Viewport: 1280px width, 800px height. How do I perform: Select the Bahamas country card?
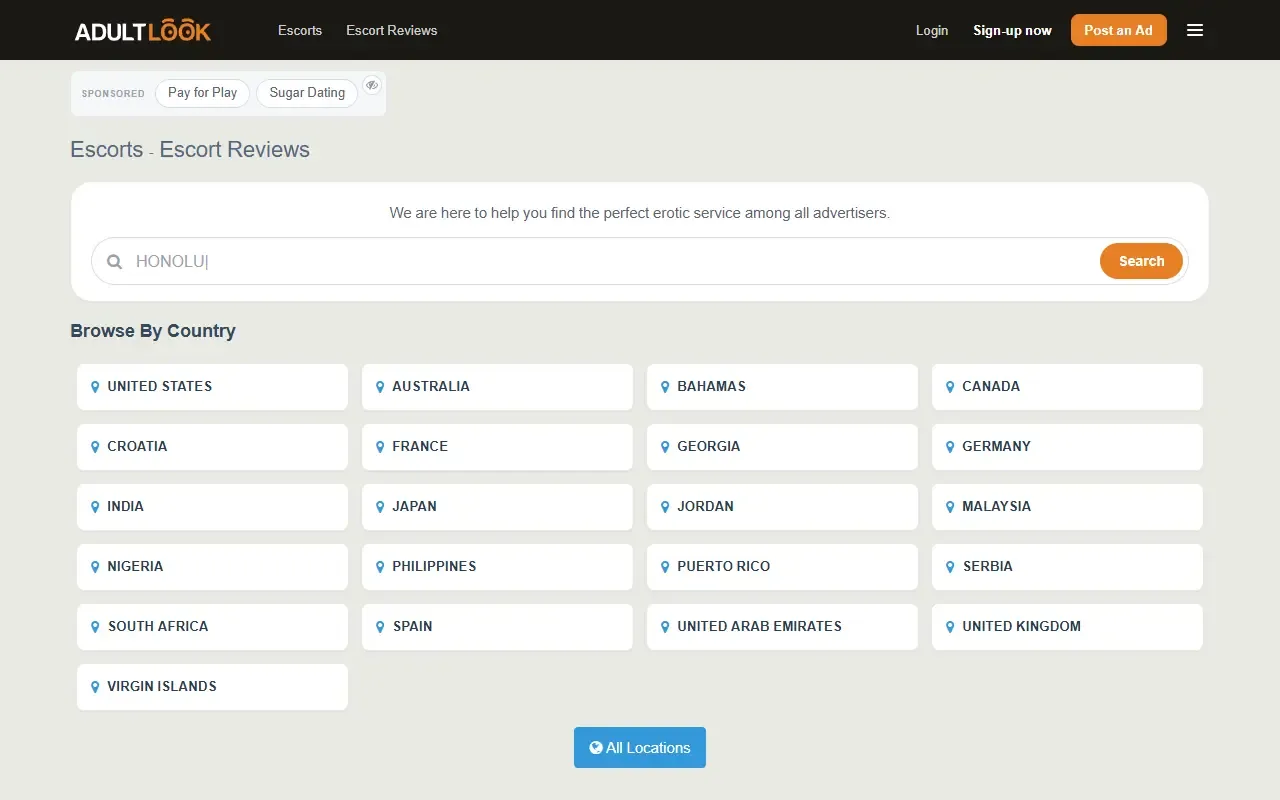pyautogui.click(x=782, y=387)
